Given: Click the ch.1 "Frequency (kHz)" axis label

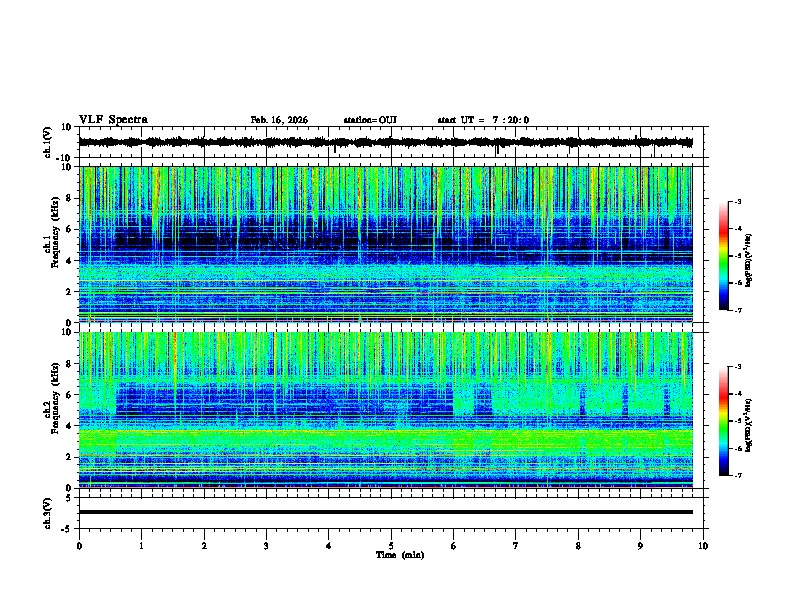Looking at the screenshot, I should click(55, 233).
